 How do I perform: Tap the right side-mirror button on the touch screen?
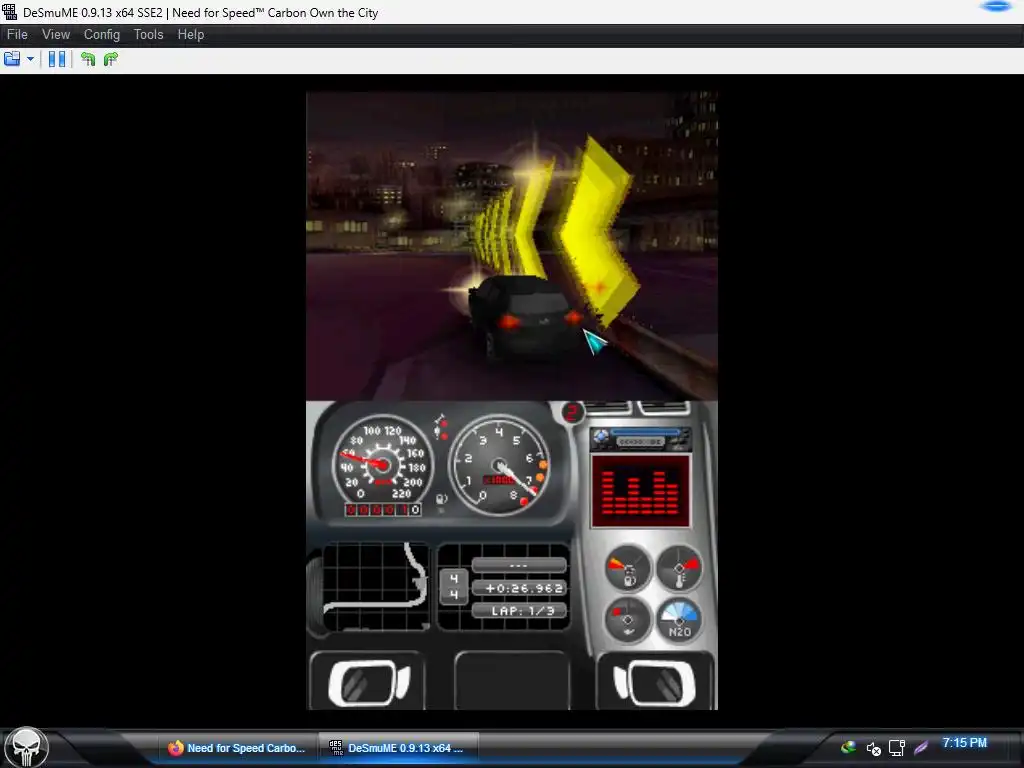click(x=655, y=682)
